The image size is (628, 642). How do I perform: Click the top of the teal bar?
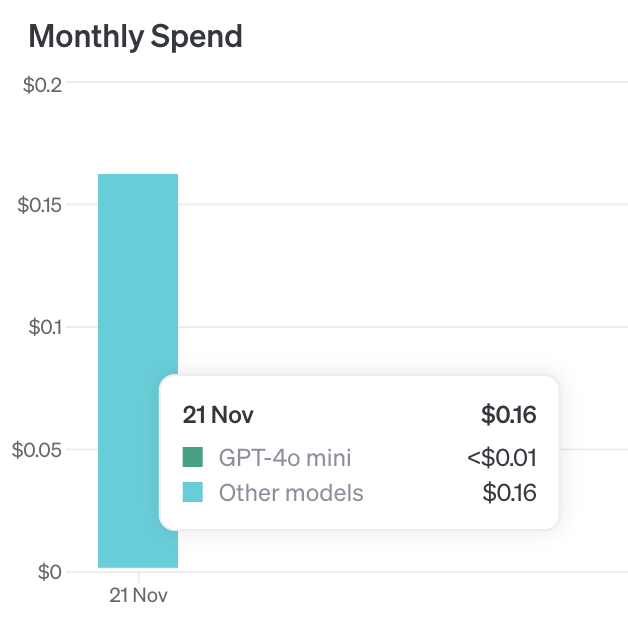tap(137, 176)
